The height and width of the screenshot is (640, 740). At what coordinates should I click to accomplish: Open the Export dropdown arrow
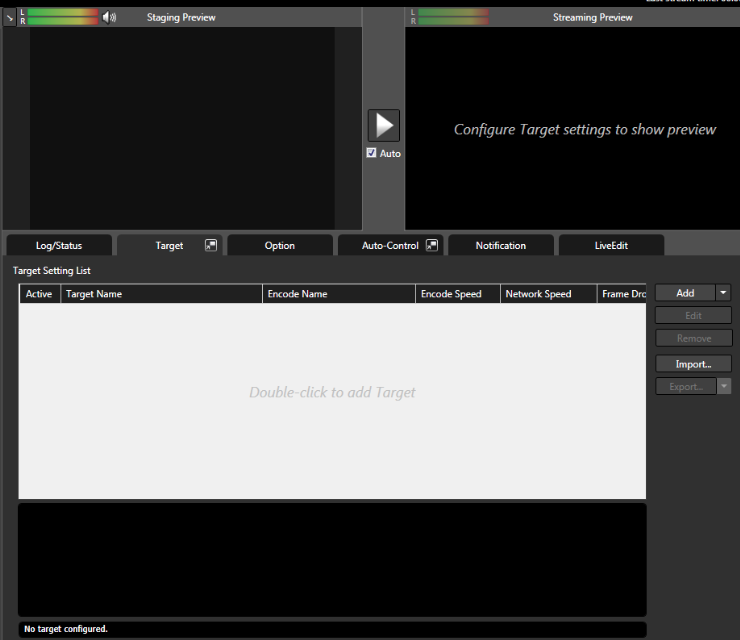(724, 386)
